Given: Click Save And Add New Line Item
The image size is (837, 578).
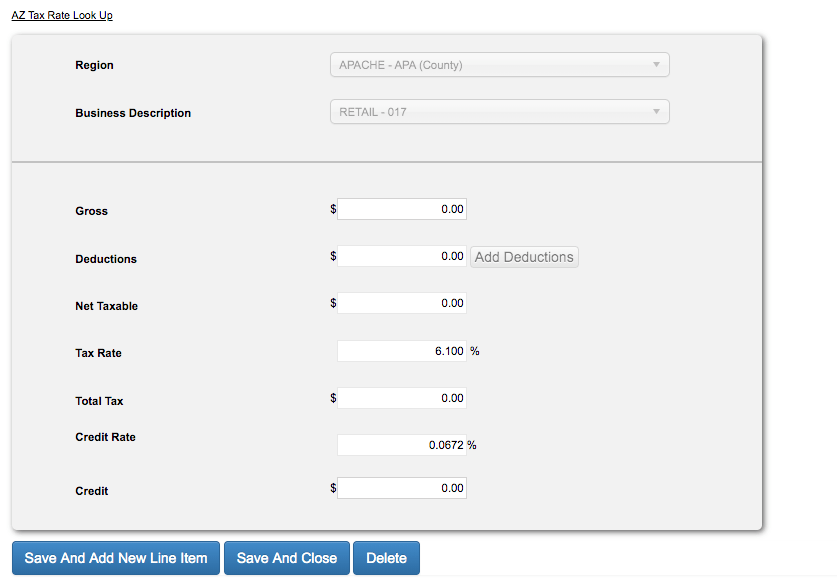Looking at the screenshot, I should [x=116, y=558].
